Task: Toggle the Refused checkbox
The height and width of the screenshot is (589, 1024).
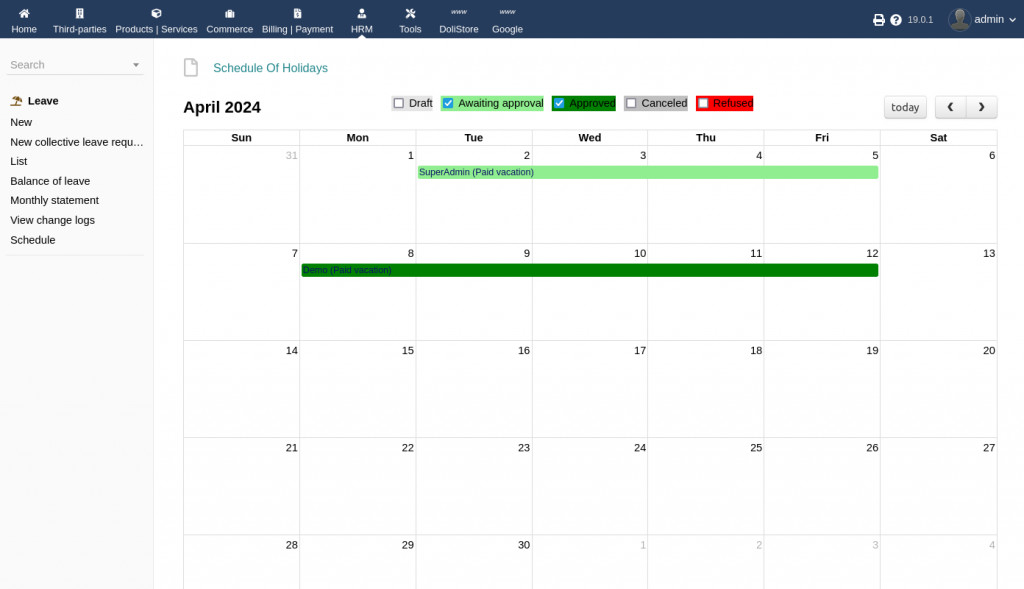Action: [703, 103]
